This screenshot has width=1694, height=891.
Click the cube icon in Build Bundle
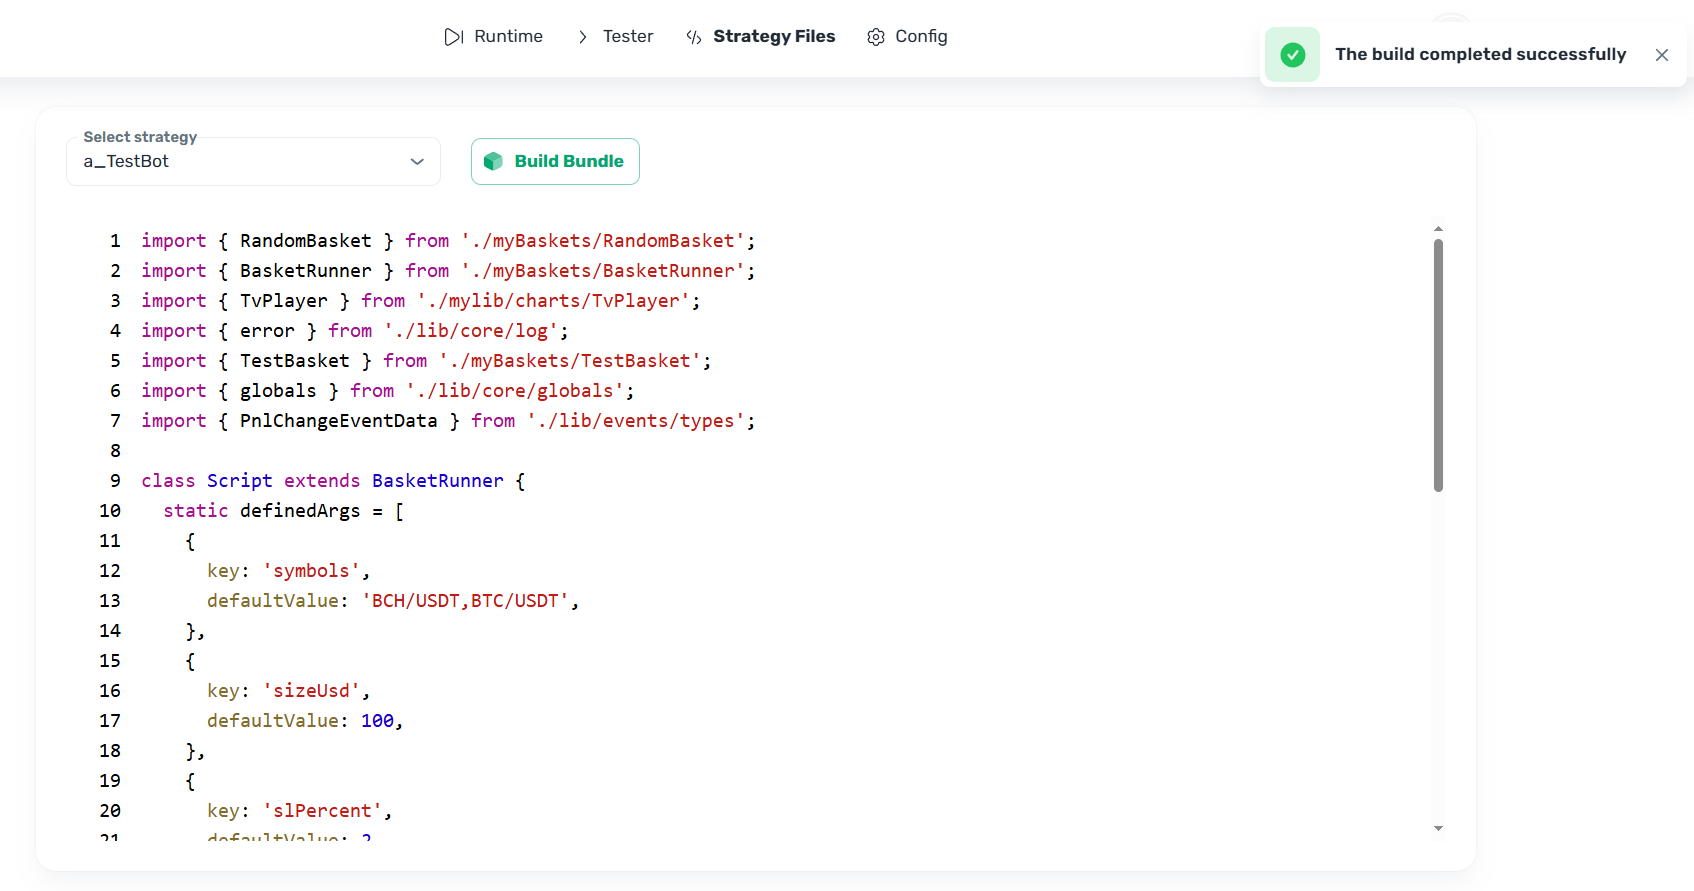(493, 162)
